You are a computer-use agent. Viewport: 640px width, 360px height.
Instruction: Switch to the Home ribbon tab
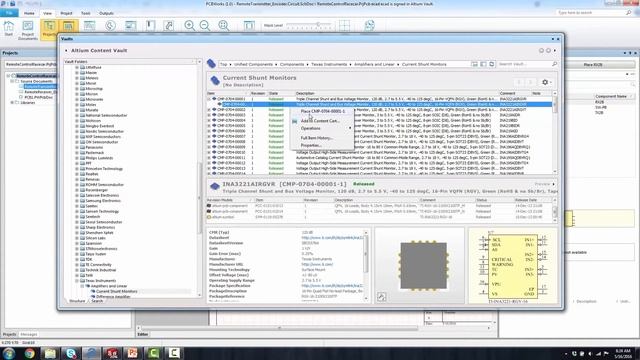click(29, 13)
